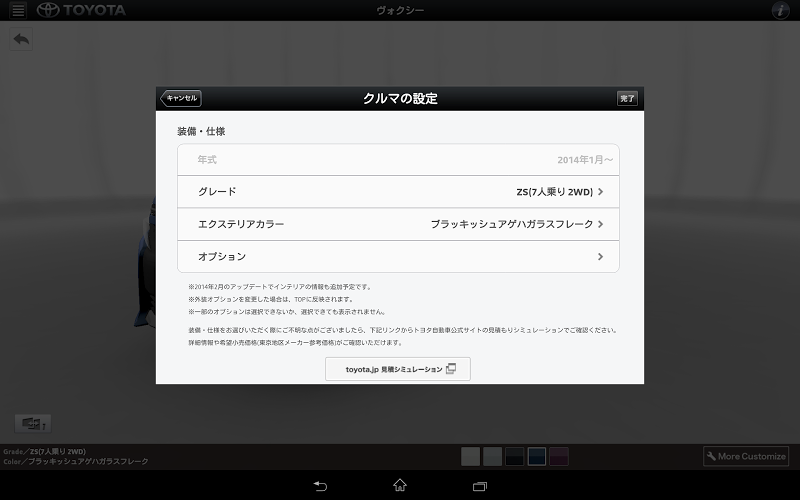
Task: Open the エクステリアカラー row
Action: pyautogui.click(x=398, y=224)
